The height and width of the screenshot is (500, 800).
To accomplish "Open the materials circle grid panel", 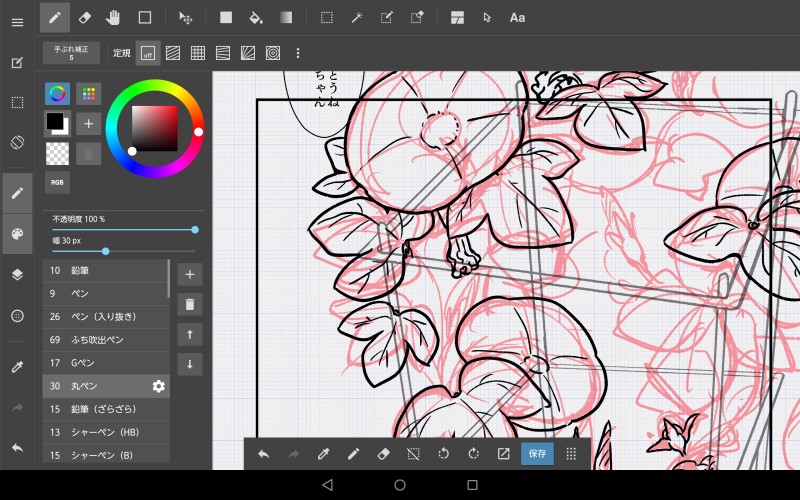I will (17, 316).
